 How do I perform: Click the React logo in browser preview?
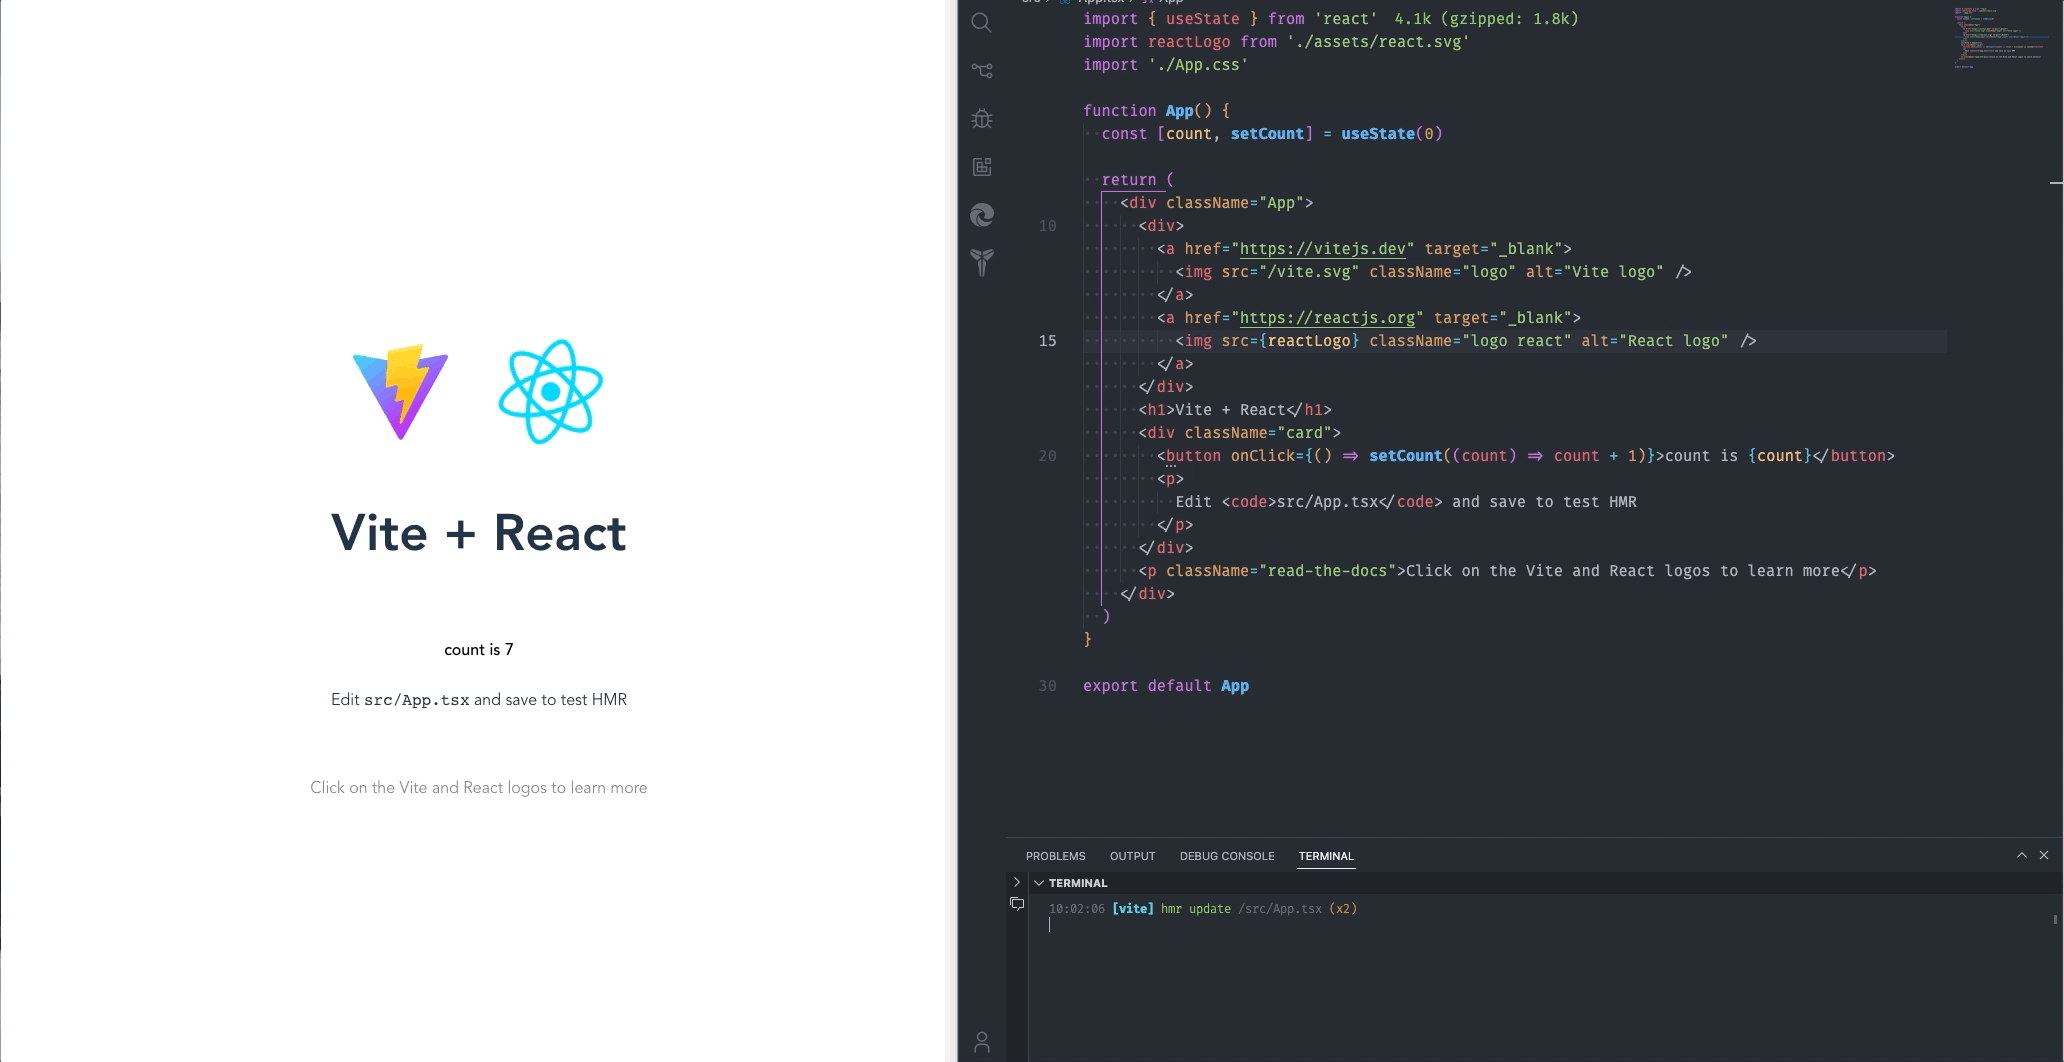click(x=551, y=392)
